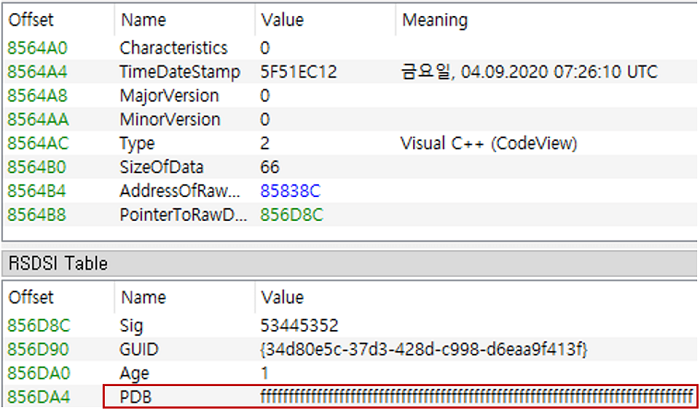The width and height of the screenshot is (700, 410).
Task: Select the PointerToRawData value 856D8C
Action: [x=292, y=215]
